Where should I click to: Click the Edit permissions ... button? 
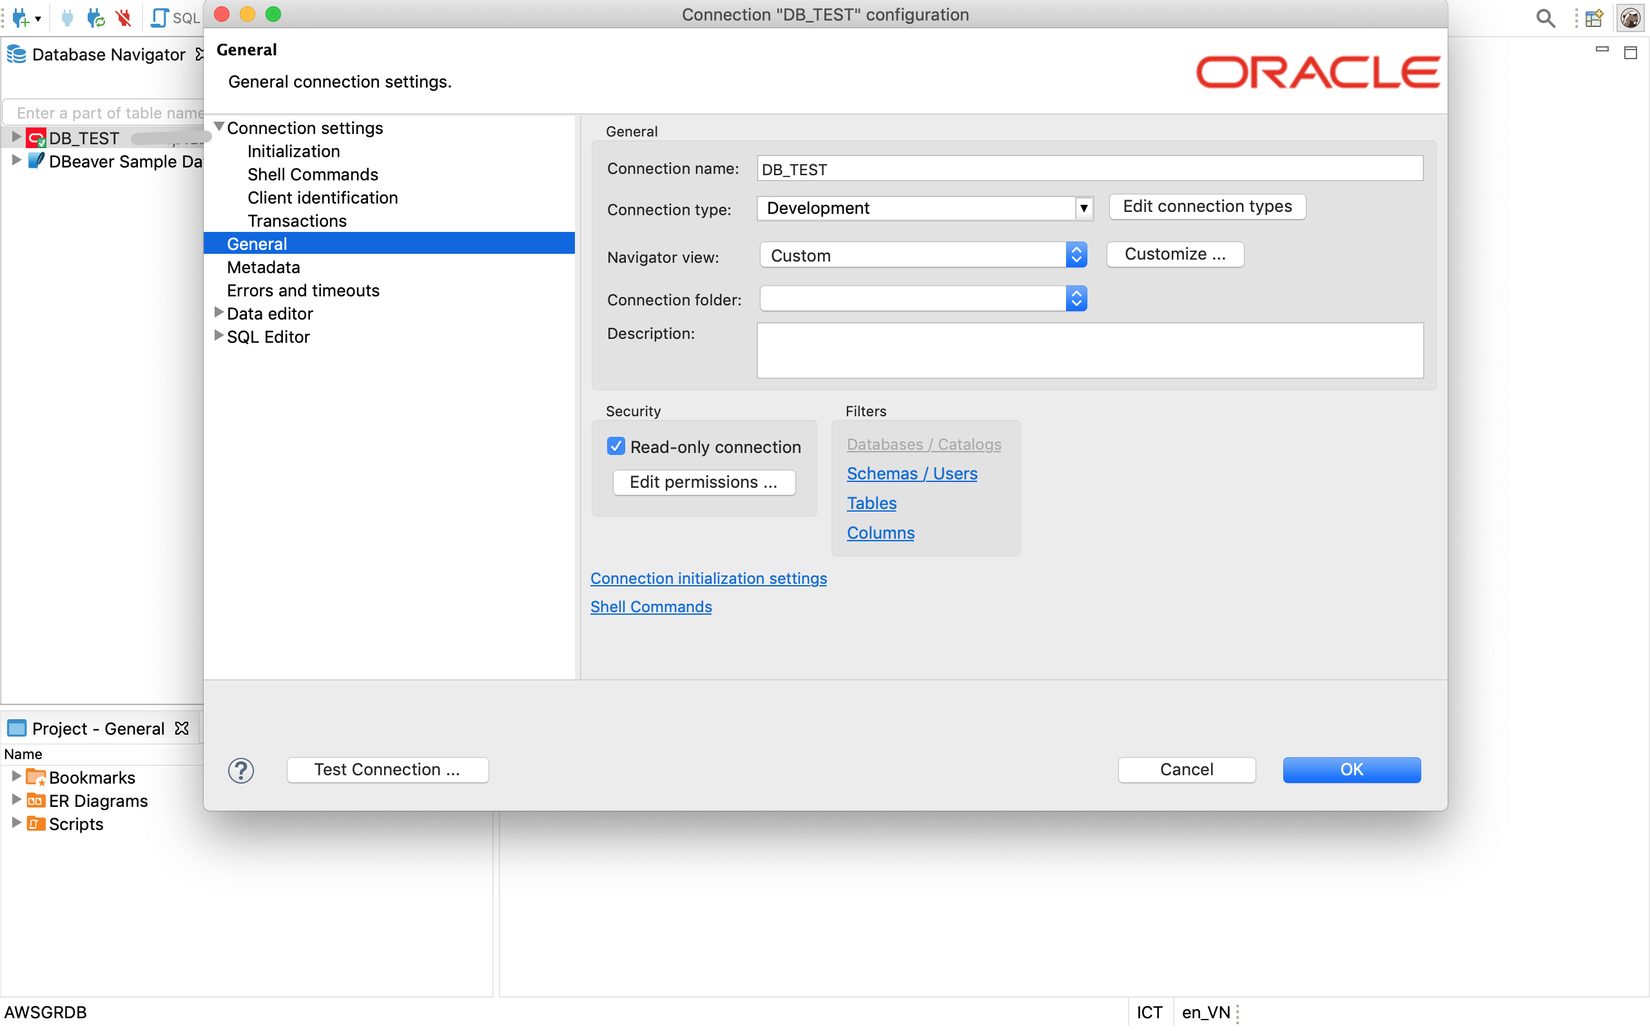[x=704, y=482]
